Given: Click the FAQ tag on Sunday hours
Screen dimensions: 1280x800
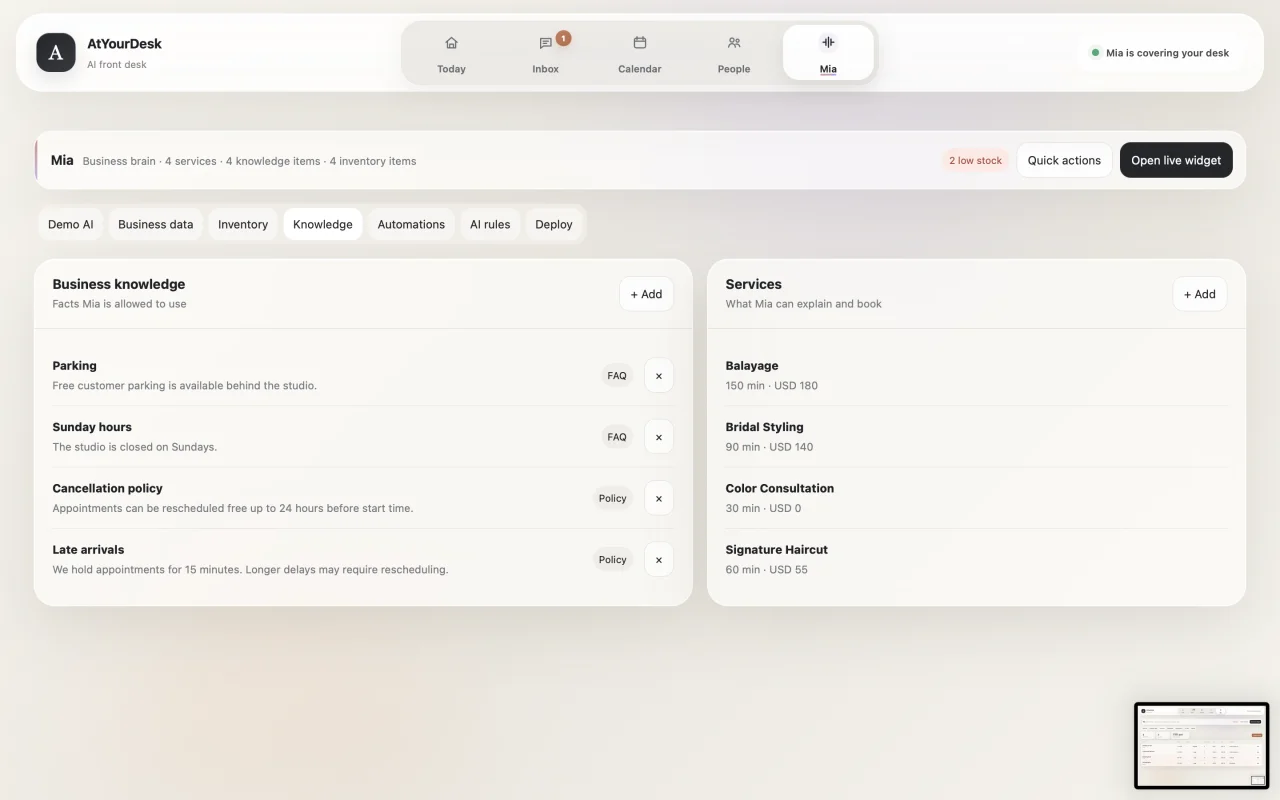Looking at the screenshot, I should click(x=617, y=437).
